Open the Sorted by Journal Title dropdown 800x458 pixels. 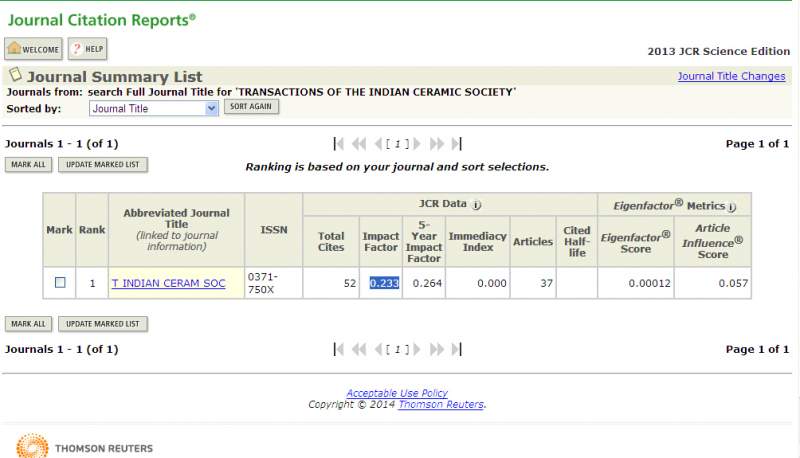coord(154,108)
